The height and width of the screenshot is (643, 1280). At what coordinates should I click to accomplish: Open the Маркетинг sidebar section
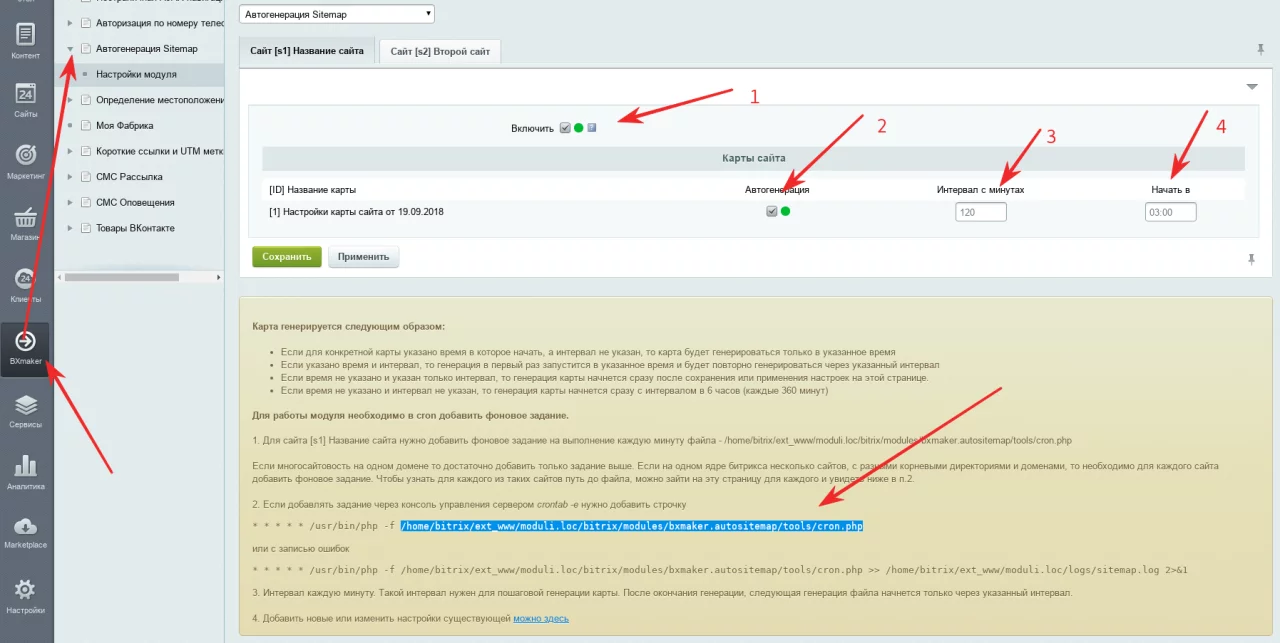coord(26,160)
